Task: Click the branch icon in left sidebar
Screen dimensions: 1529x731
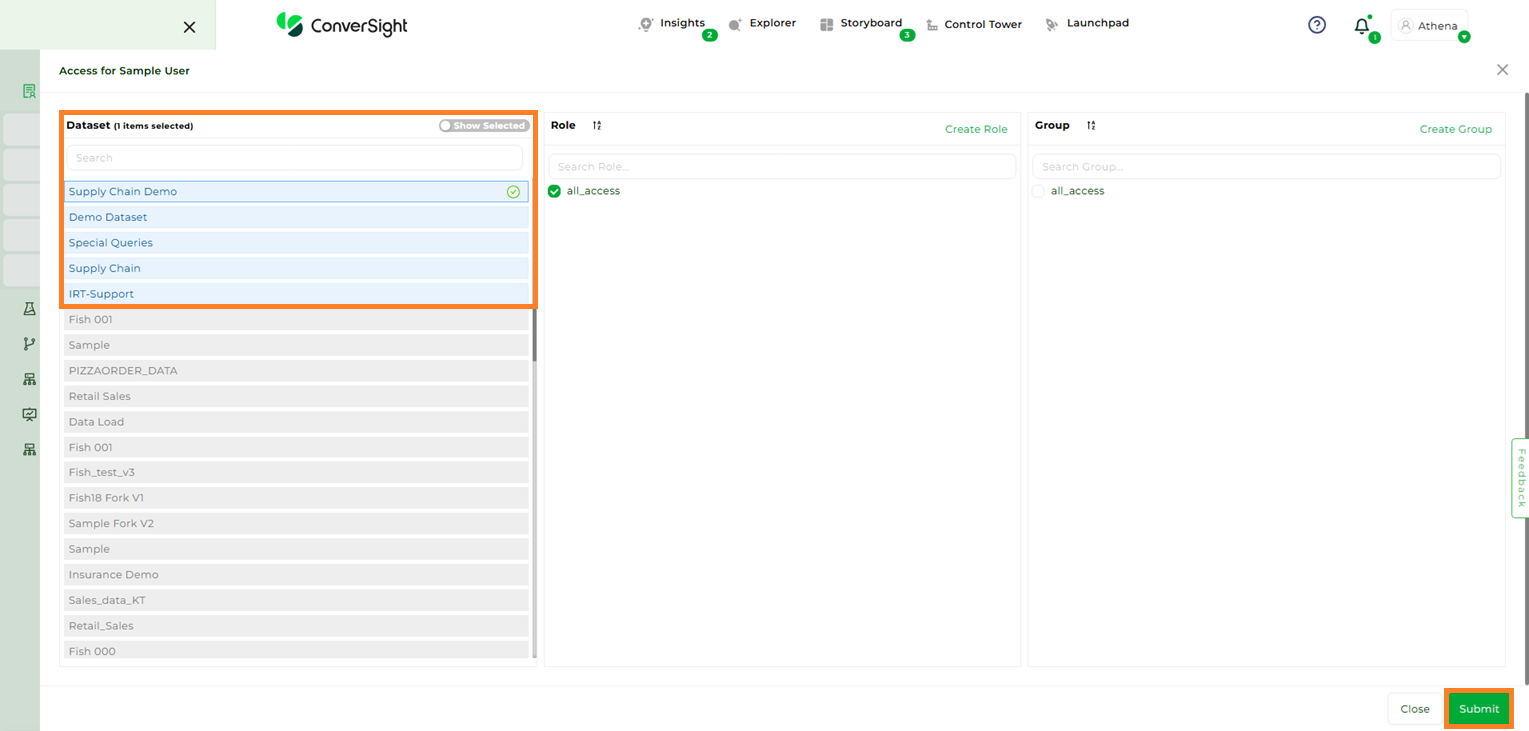Action: click(x=30, y=344)
